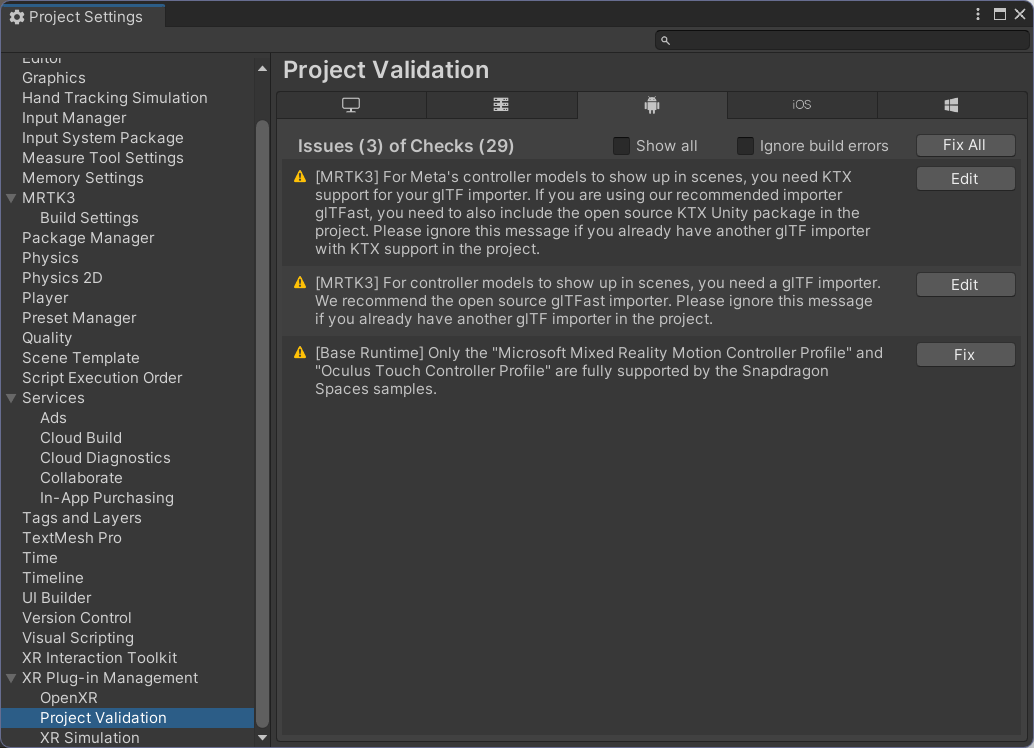Screen dimensions: 1034x748
Task: Select Timeline settings
Action: pyautogui.click(x=53, y=578)
